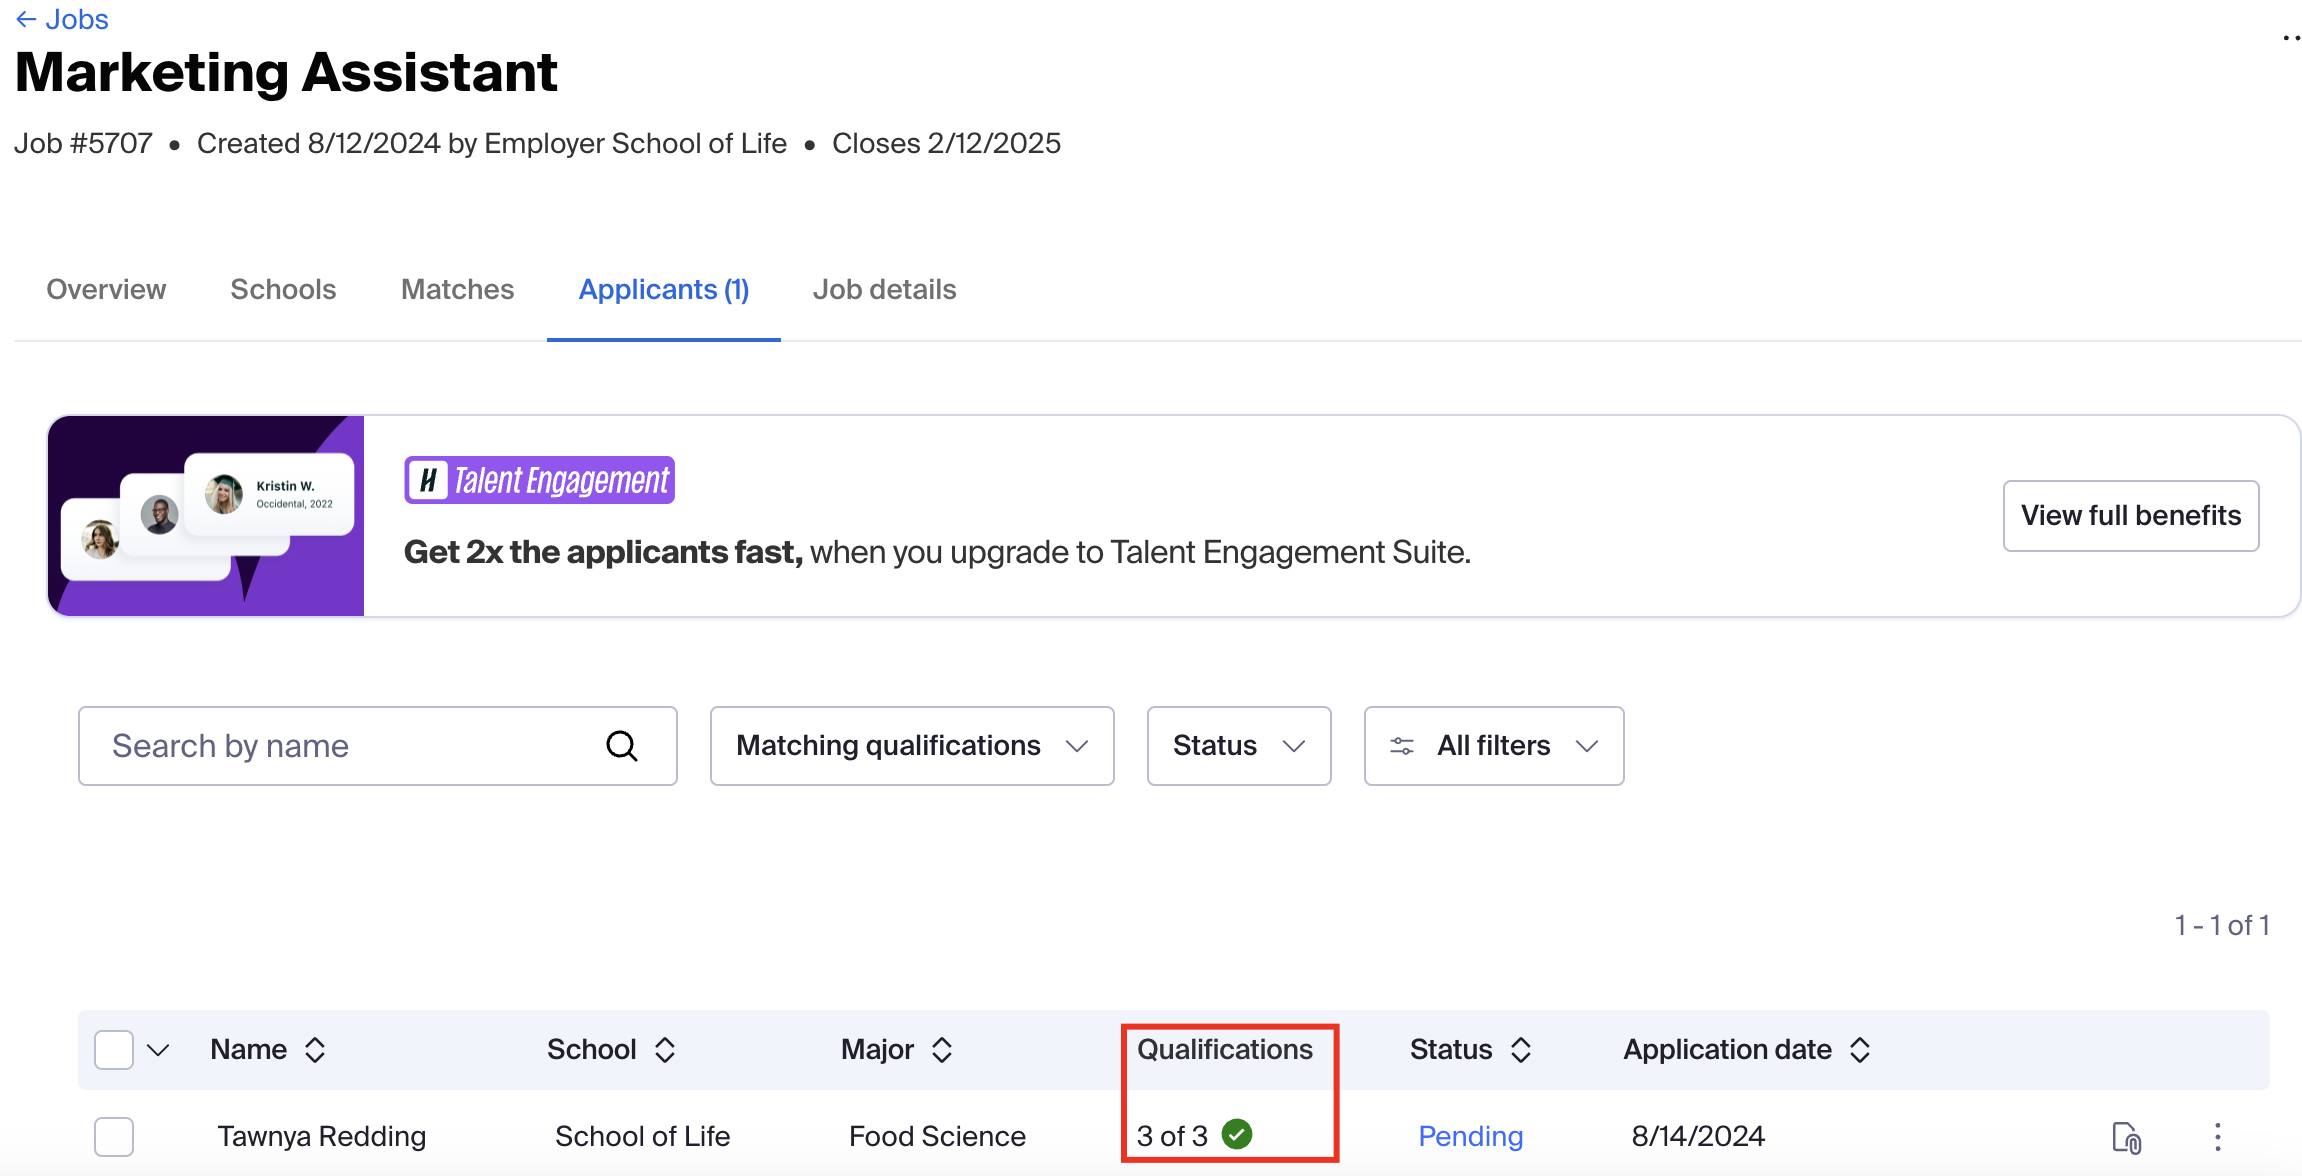Click the green qualifications checkmark icon
2302x1176 pixels.
coord(1237,1134)
